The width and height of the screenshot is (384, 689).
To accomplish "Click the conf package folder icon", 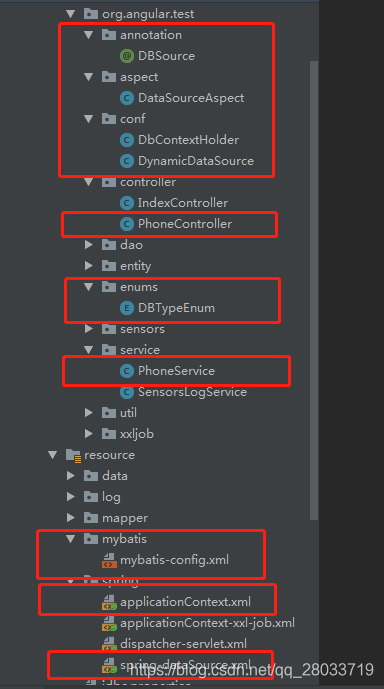I will [x=109, y=119].
